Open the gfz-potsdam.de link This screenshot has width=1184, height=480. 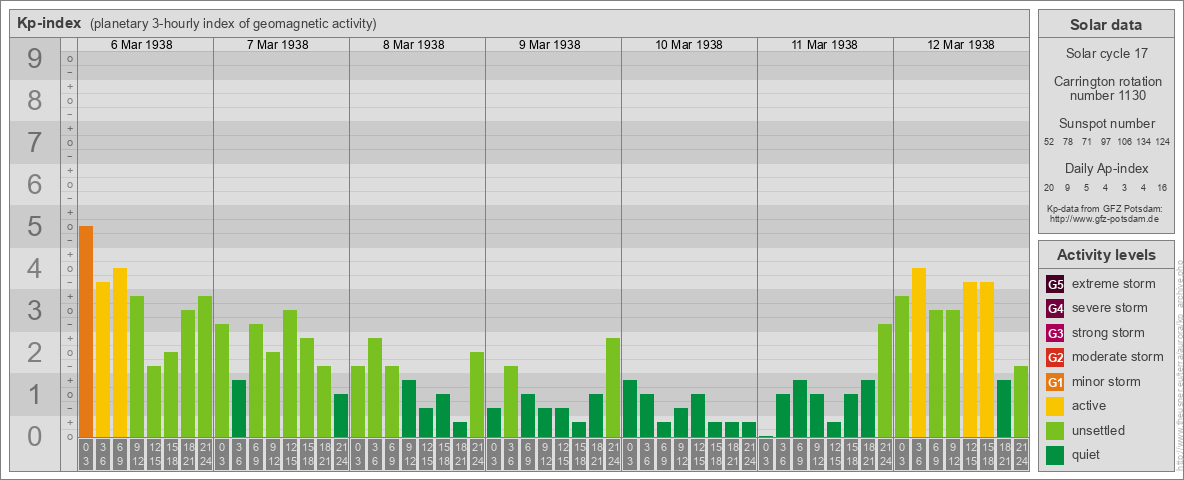[x=1106, y=219]
